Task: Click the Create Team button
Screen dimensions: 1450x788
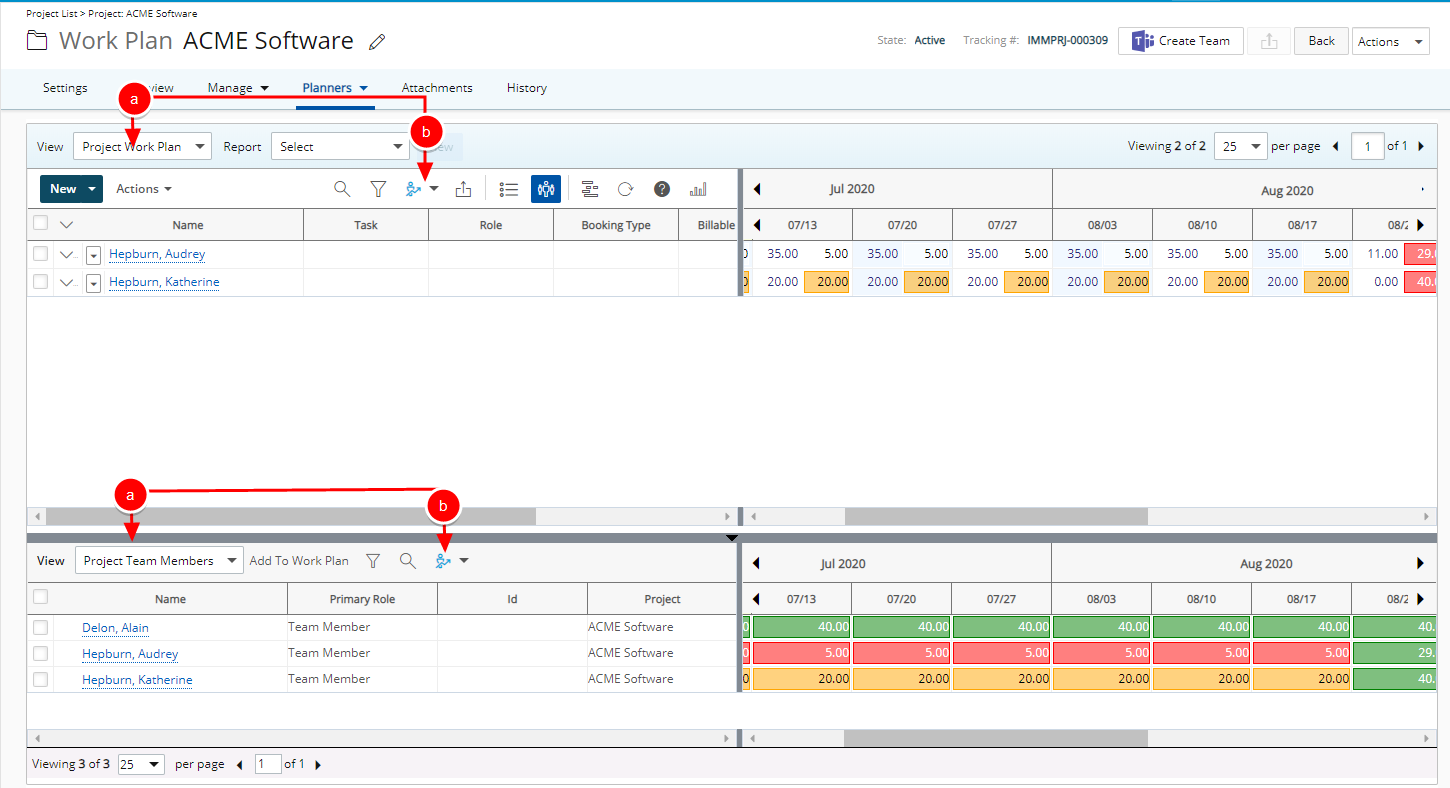Action: pos(1181,41)
